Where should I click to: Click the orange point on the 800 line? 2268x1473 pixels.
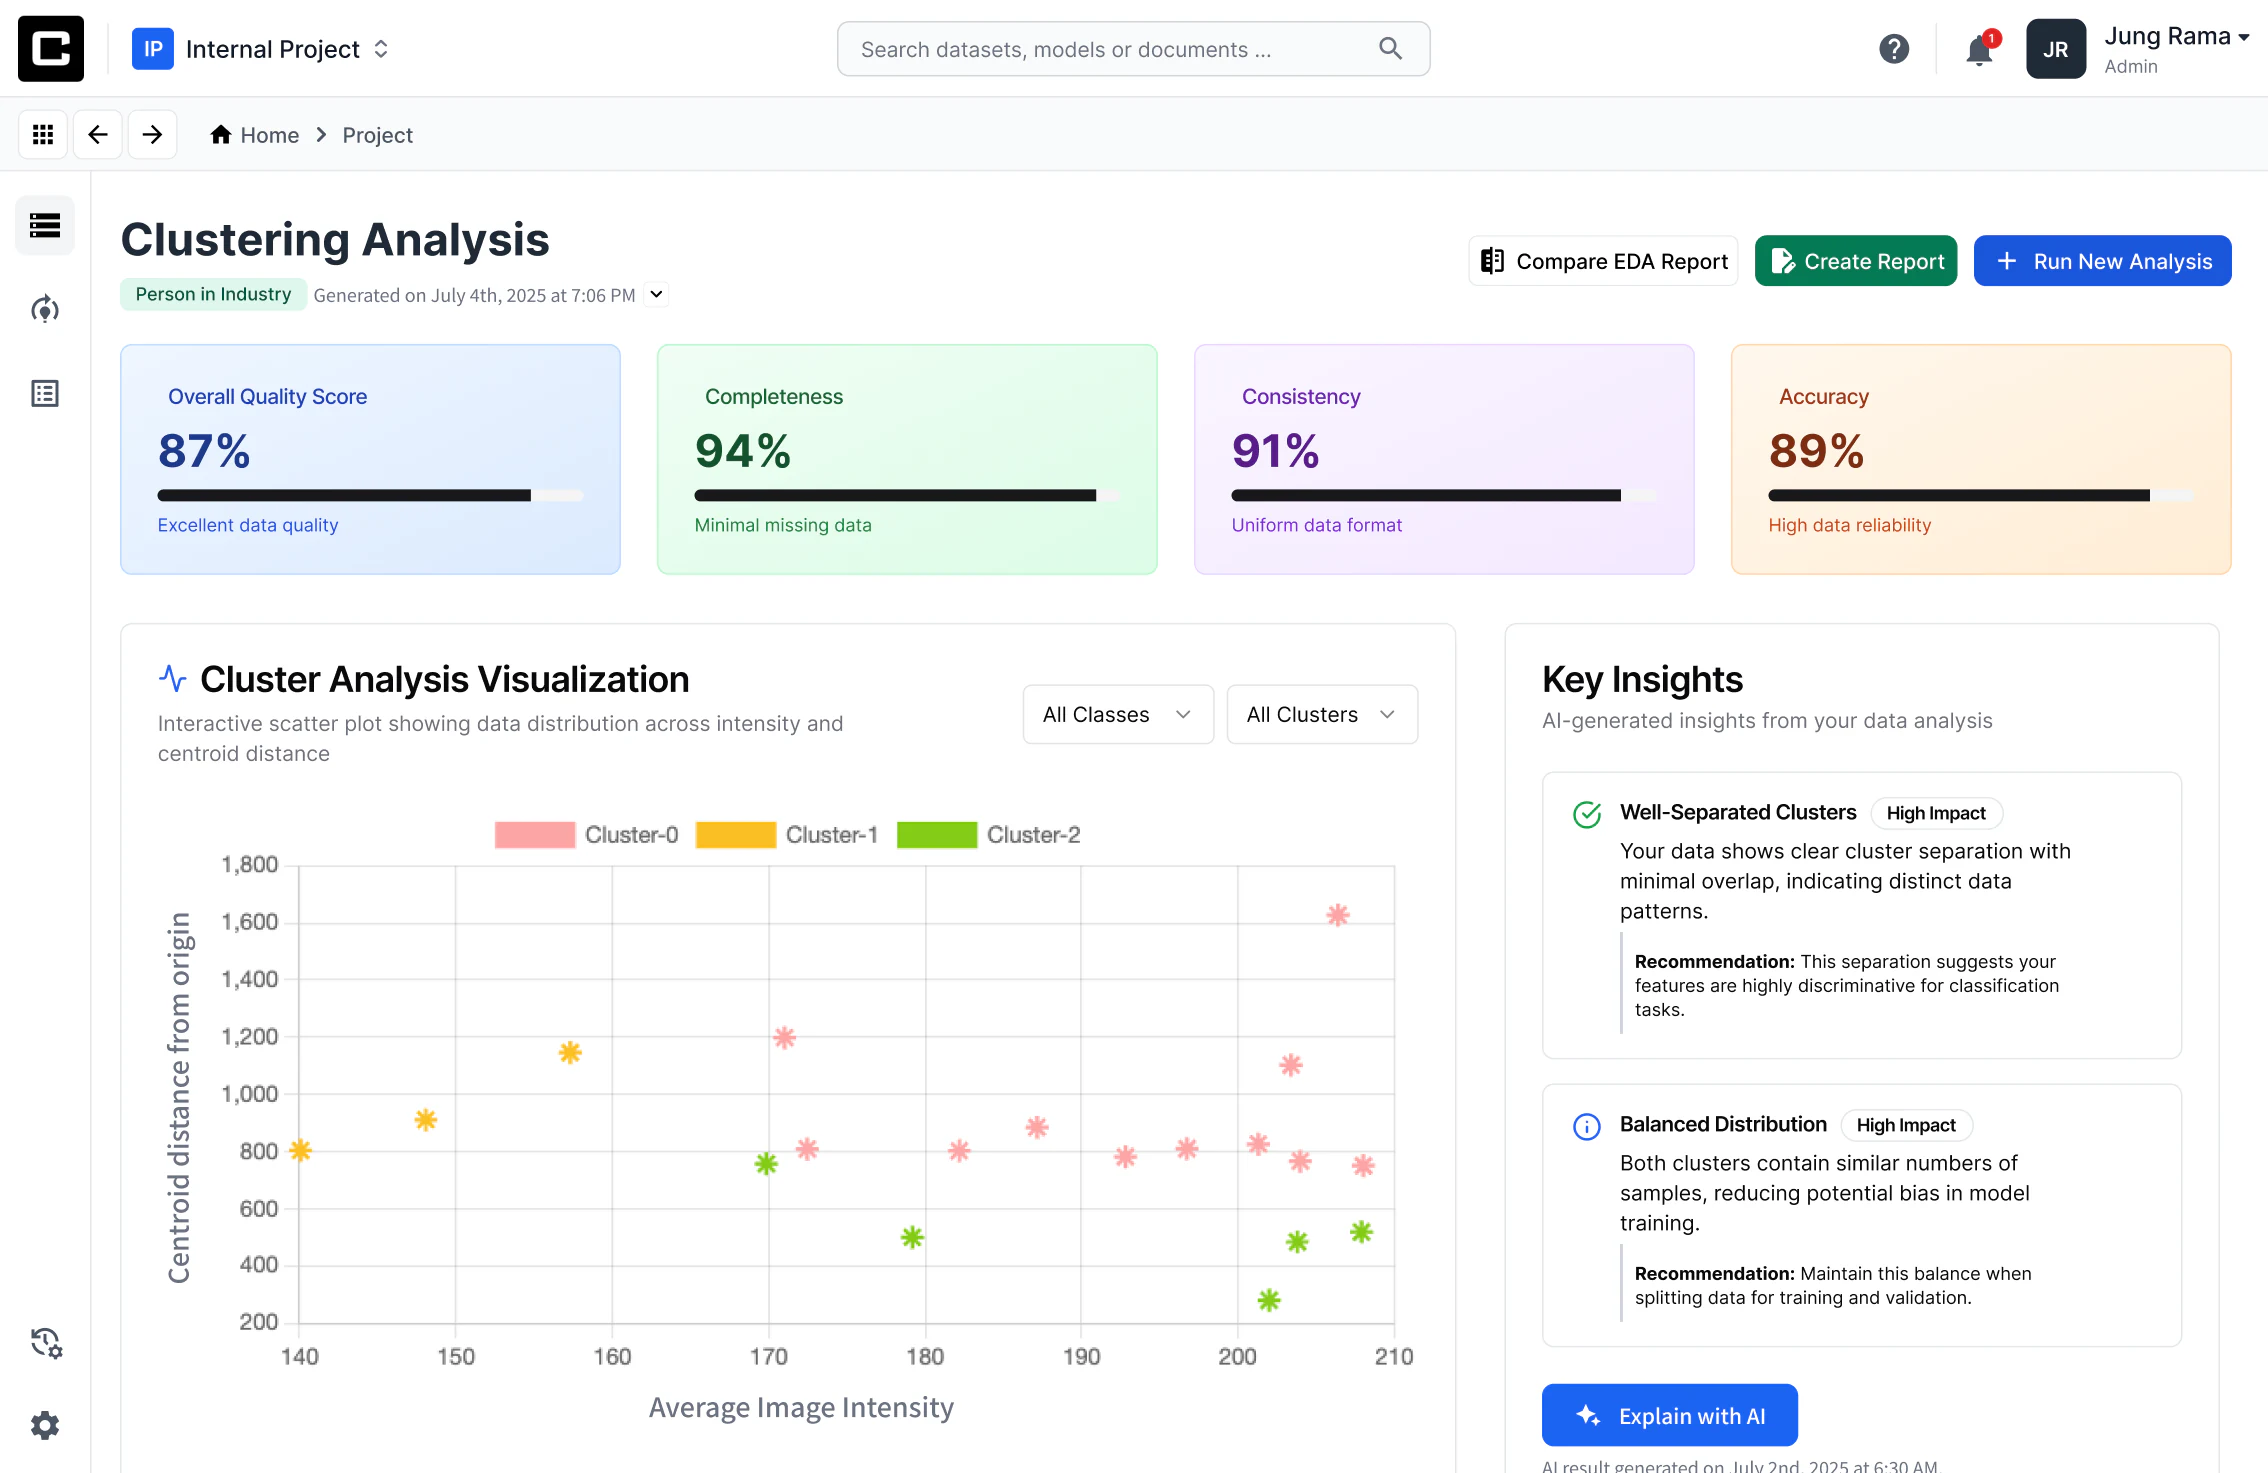tap(301, 1150)
